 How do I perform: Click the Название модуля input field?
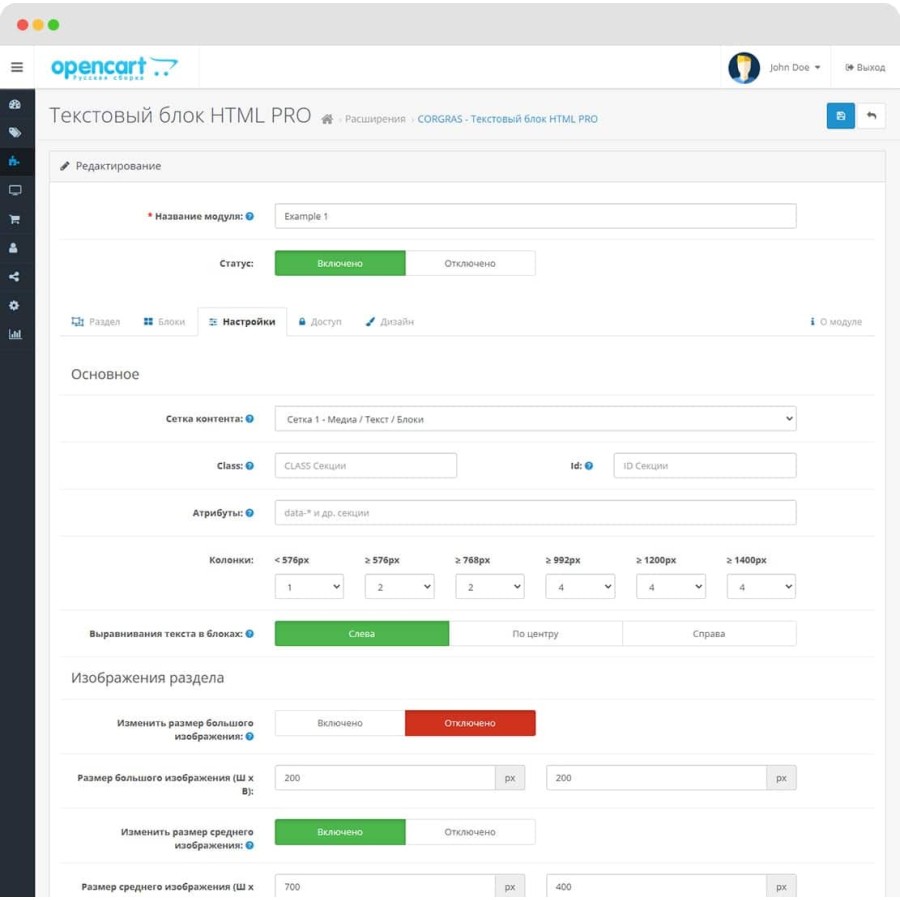pos(536,216)
